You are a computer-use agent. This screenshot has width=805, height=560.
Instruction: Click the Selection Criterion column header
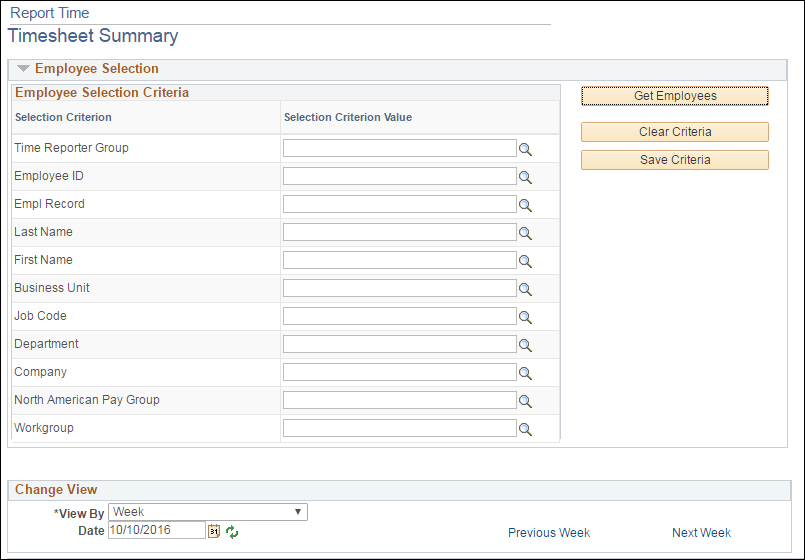(63, 117)
